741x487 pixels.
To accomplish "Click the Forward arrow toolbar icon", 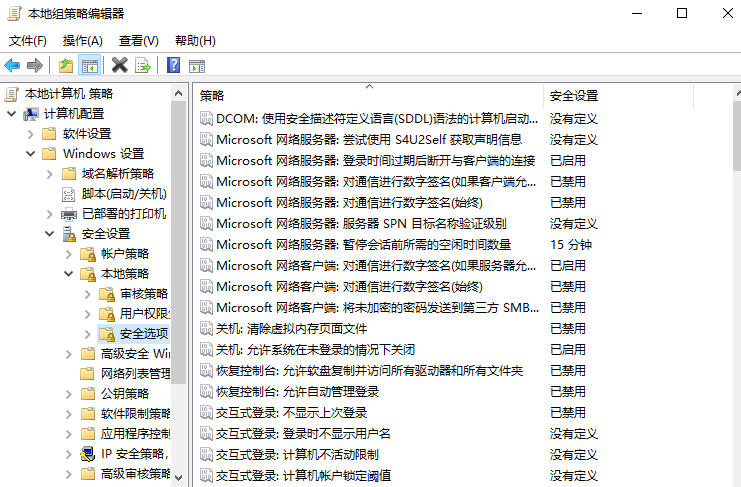I will [35, 65].
